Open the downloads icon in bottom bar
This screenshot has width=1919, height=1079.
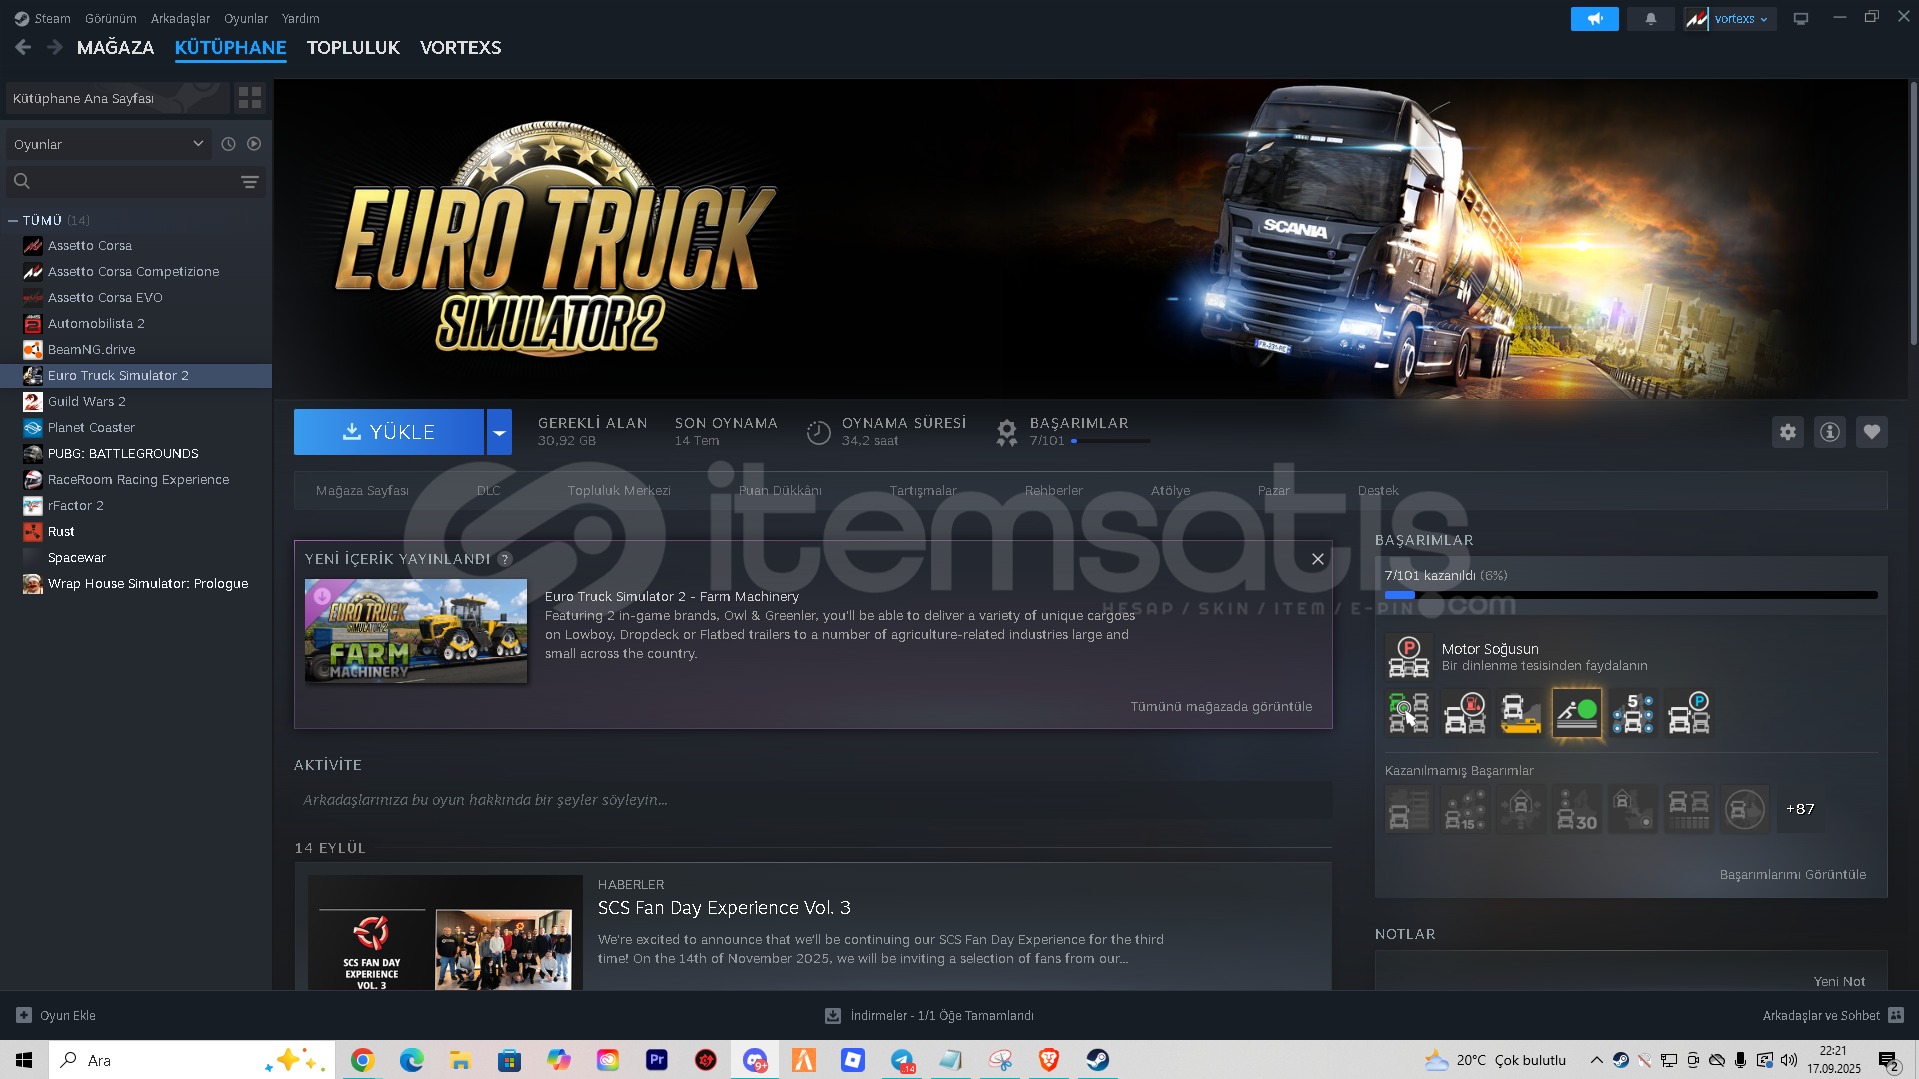point(832,1015)
